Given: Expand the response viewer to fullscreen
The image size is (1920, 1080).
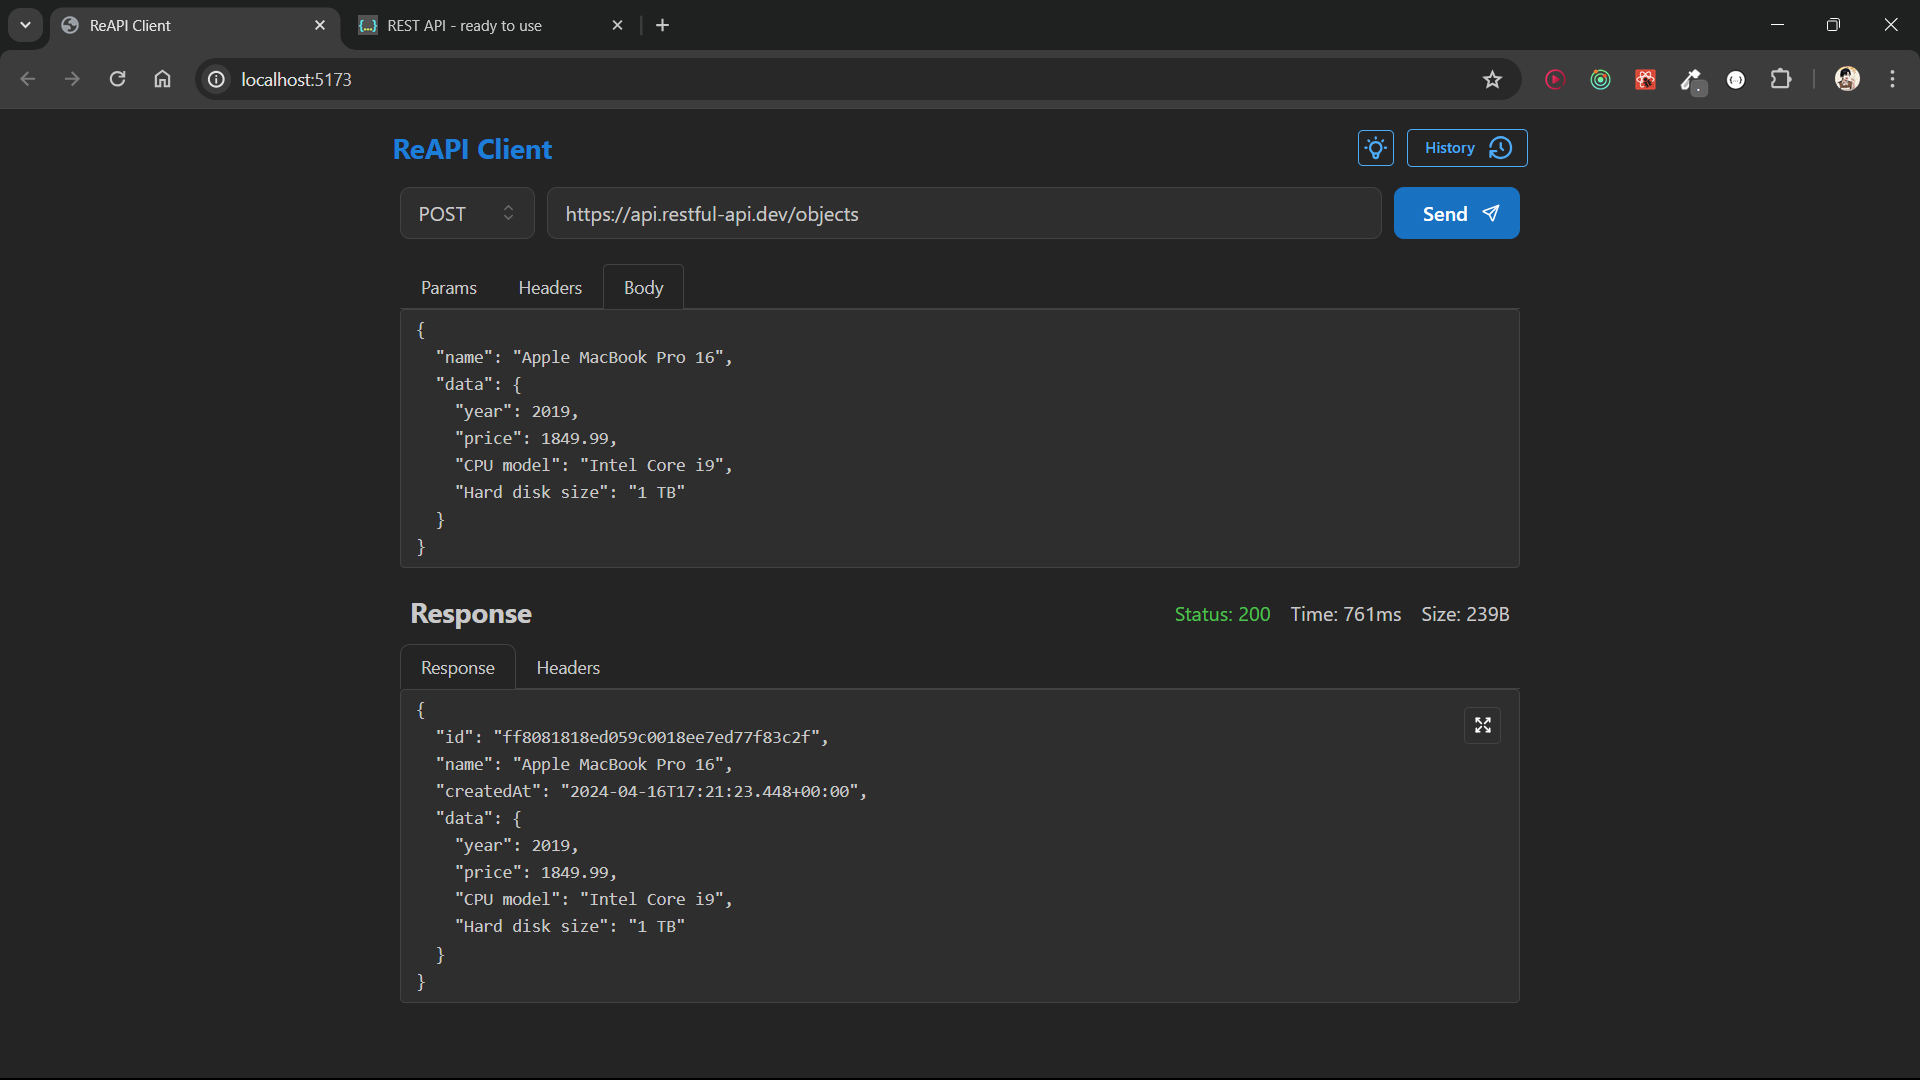Looking at the screenshot, I should click(x=1482, y=725).
